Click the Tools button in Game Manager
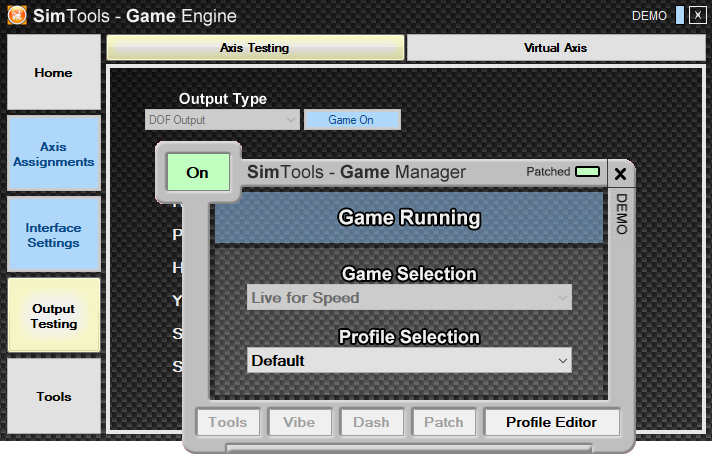The height and width of the screenshot is (456, 712). tap(228, 422)
